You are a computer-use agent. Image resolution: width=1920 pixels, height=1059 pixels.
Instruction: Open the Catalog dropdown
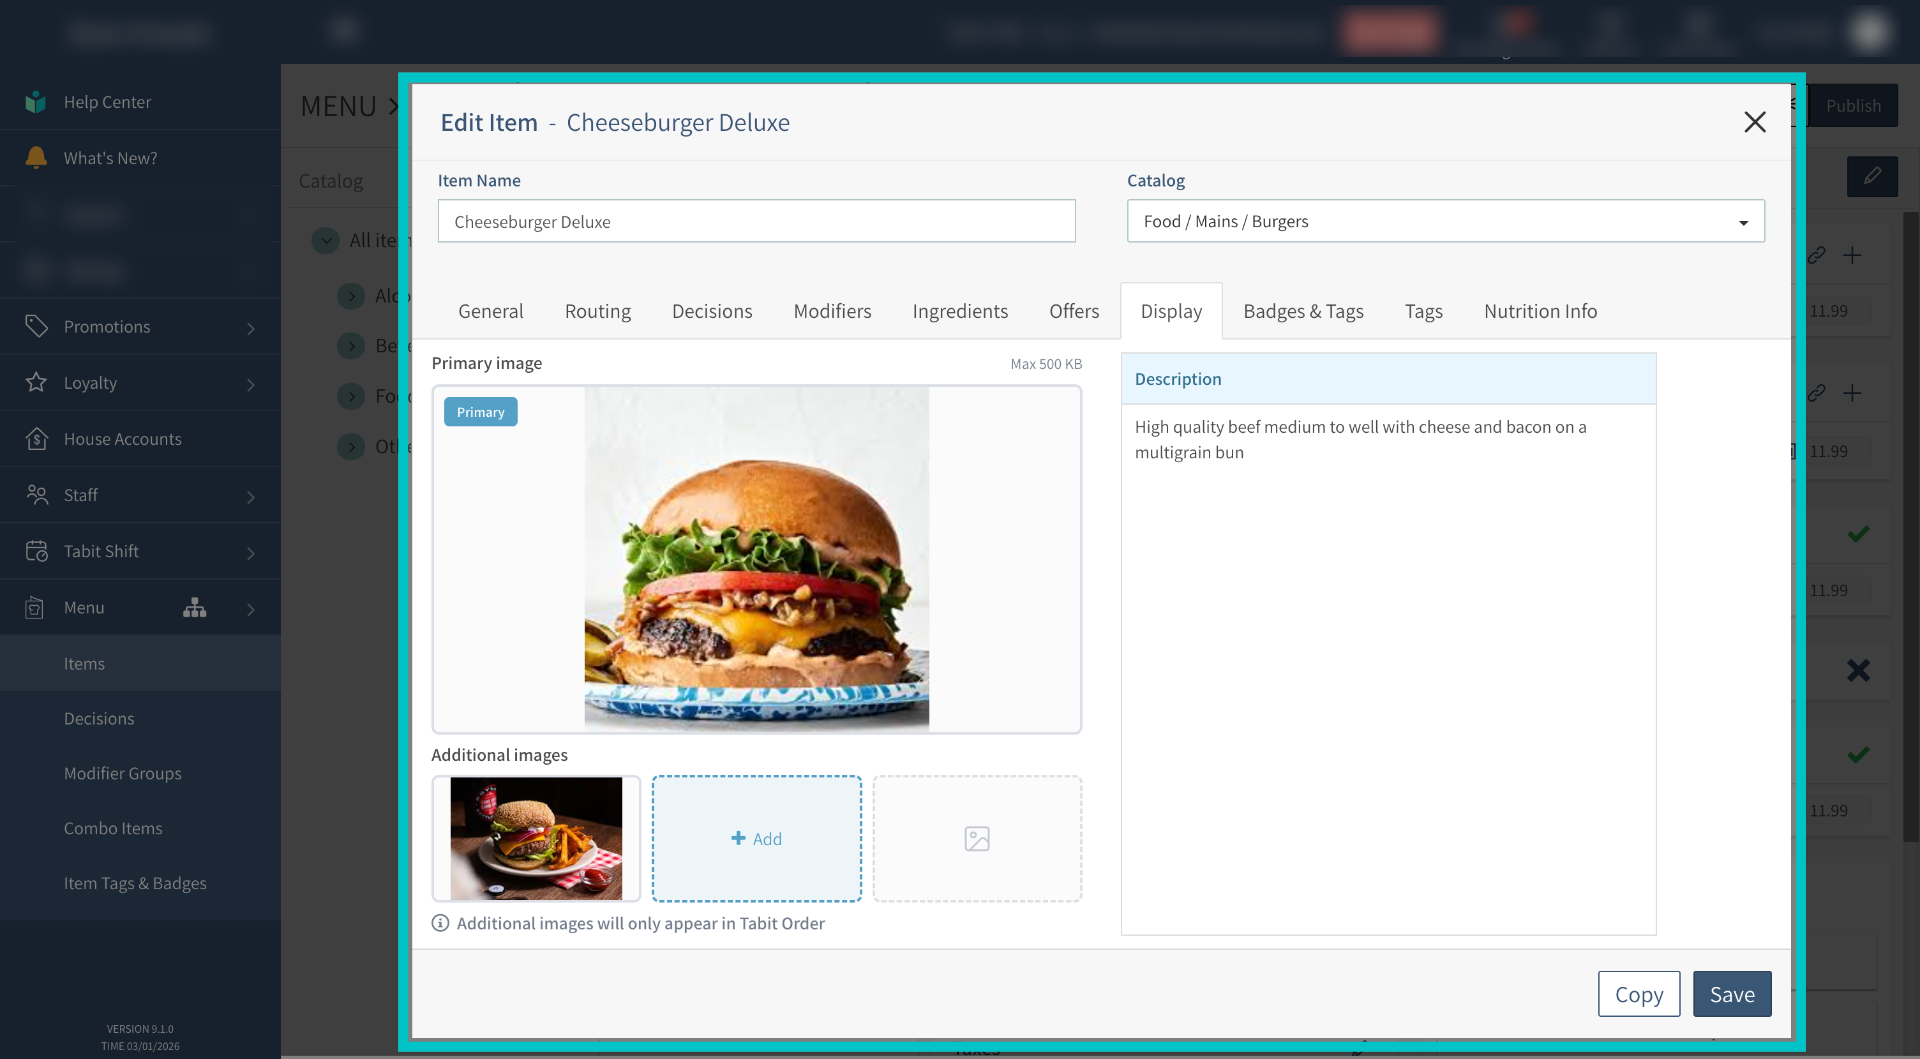pos(1445,221)
